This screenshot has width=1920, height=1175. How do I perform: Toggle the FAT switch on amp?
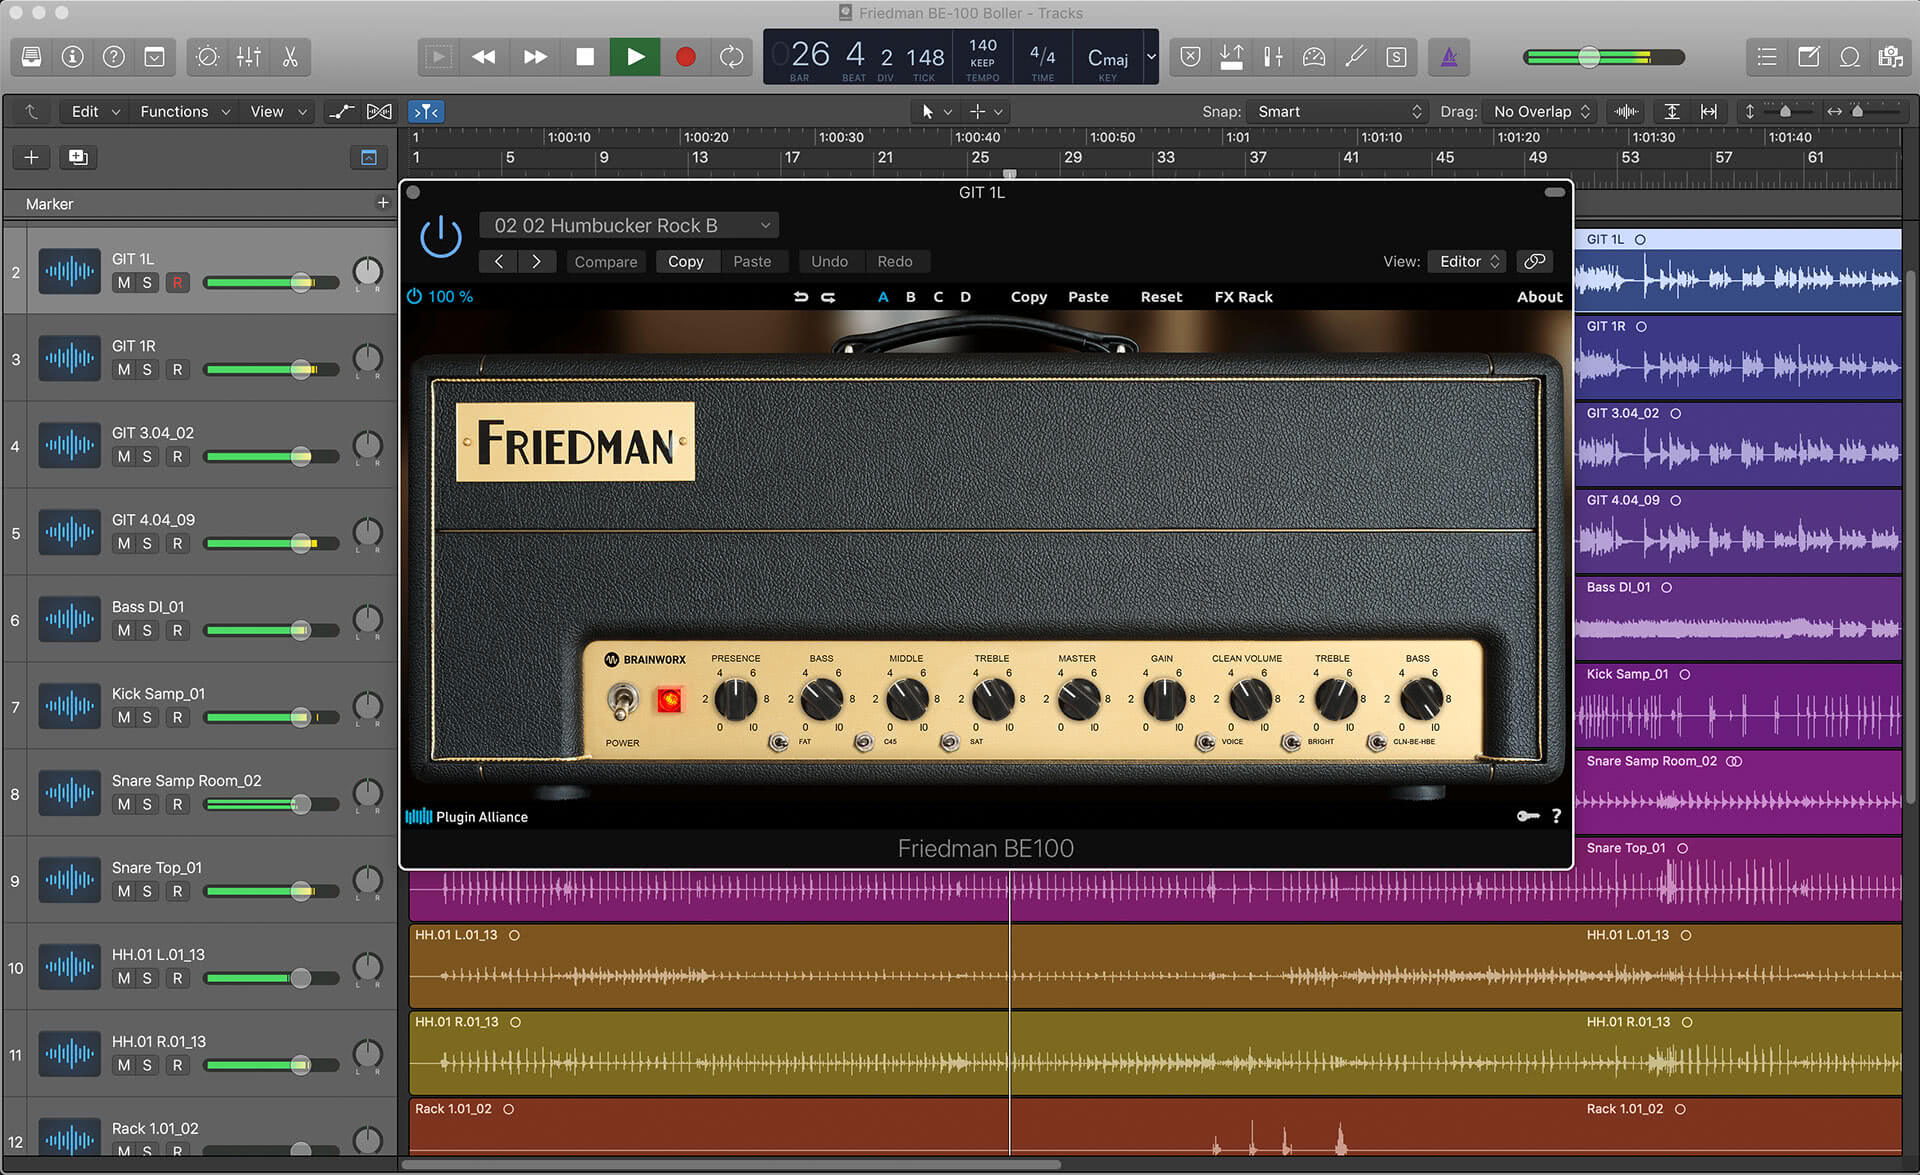point(779,742)
